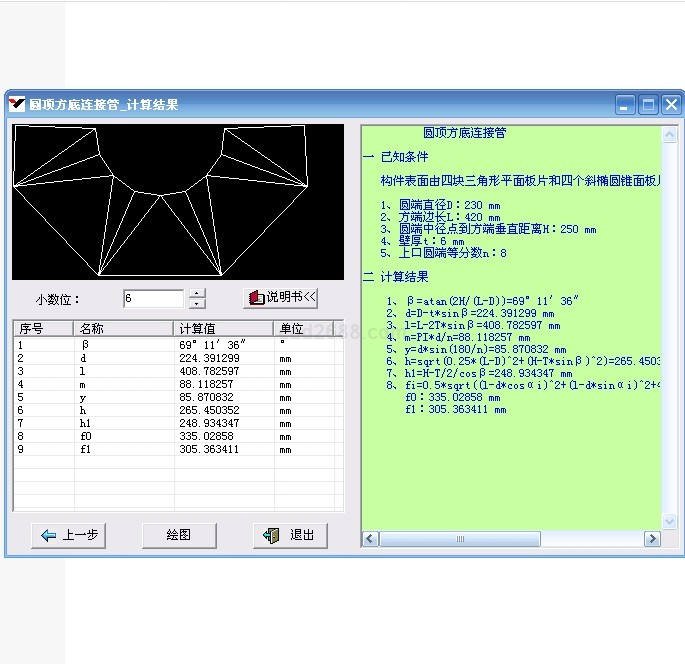Click the unfolded pattern preview diagram
The image size is (685, 664).
point(177,201)
